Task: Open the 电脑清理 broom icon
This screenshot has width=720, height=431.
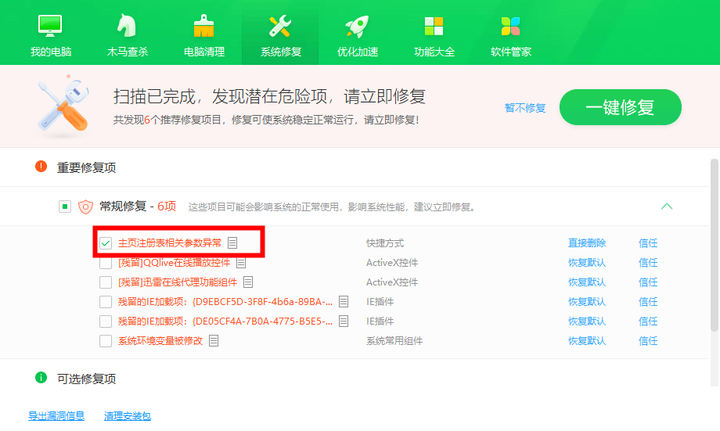Action: pos(203,26)
